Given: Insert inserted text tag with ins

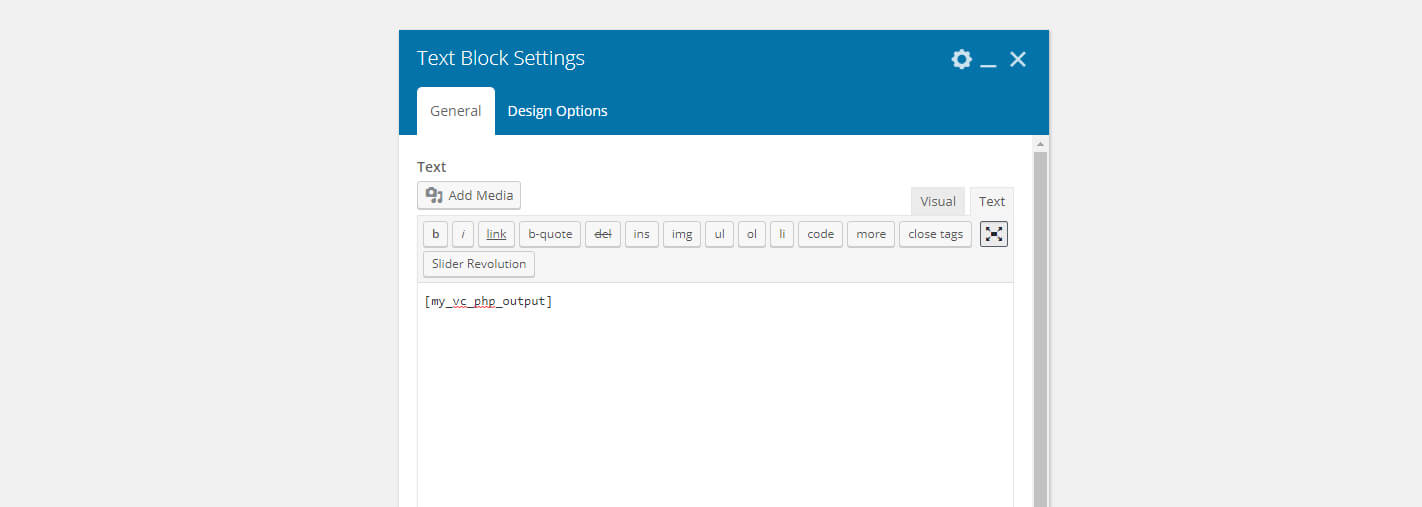Looking at the screenshot, I should (642, 234).
